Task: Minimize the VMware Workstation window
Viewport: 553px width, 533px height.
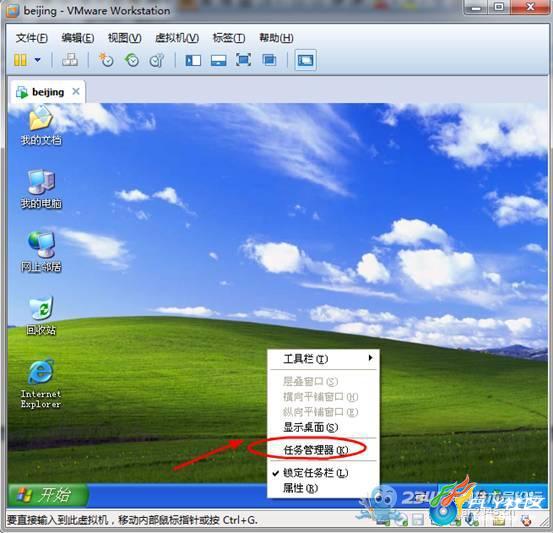Action: [x=476, y=7]
